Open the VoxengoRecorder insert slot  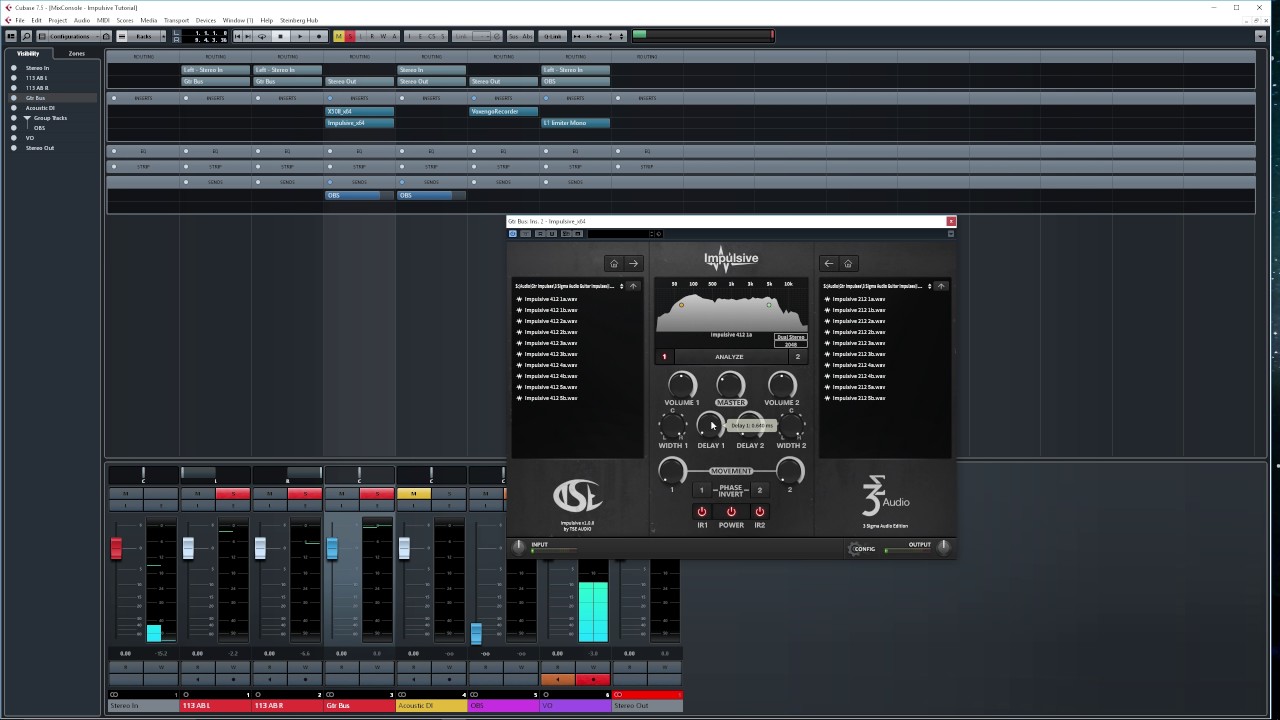(503, 111)
